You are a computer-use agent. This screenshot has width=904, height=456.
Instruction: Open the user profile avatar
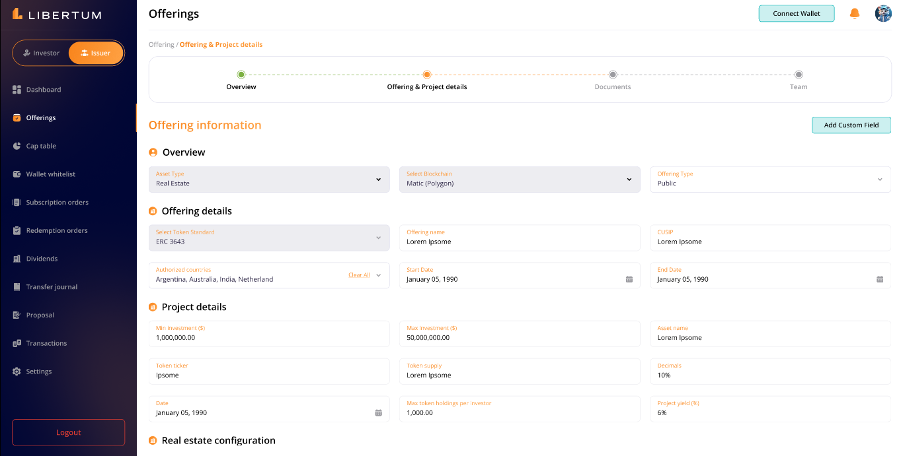tap(882, 14)
